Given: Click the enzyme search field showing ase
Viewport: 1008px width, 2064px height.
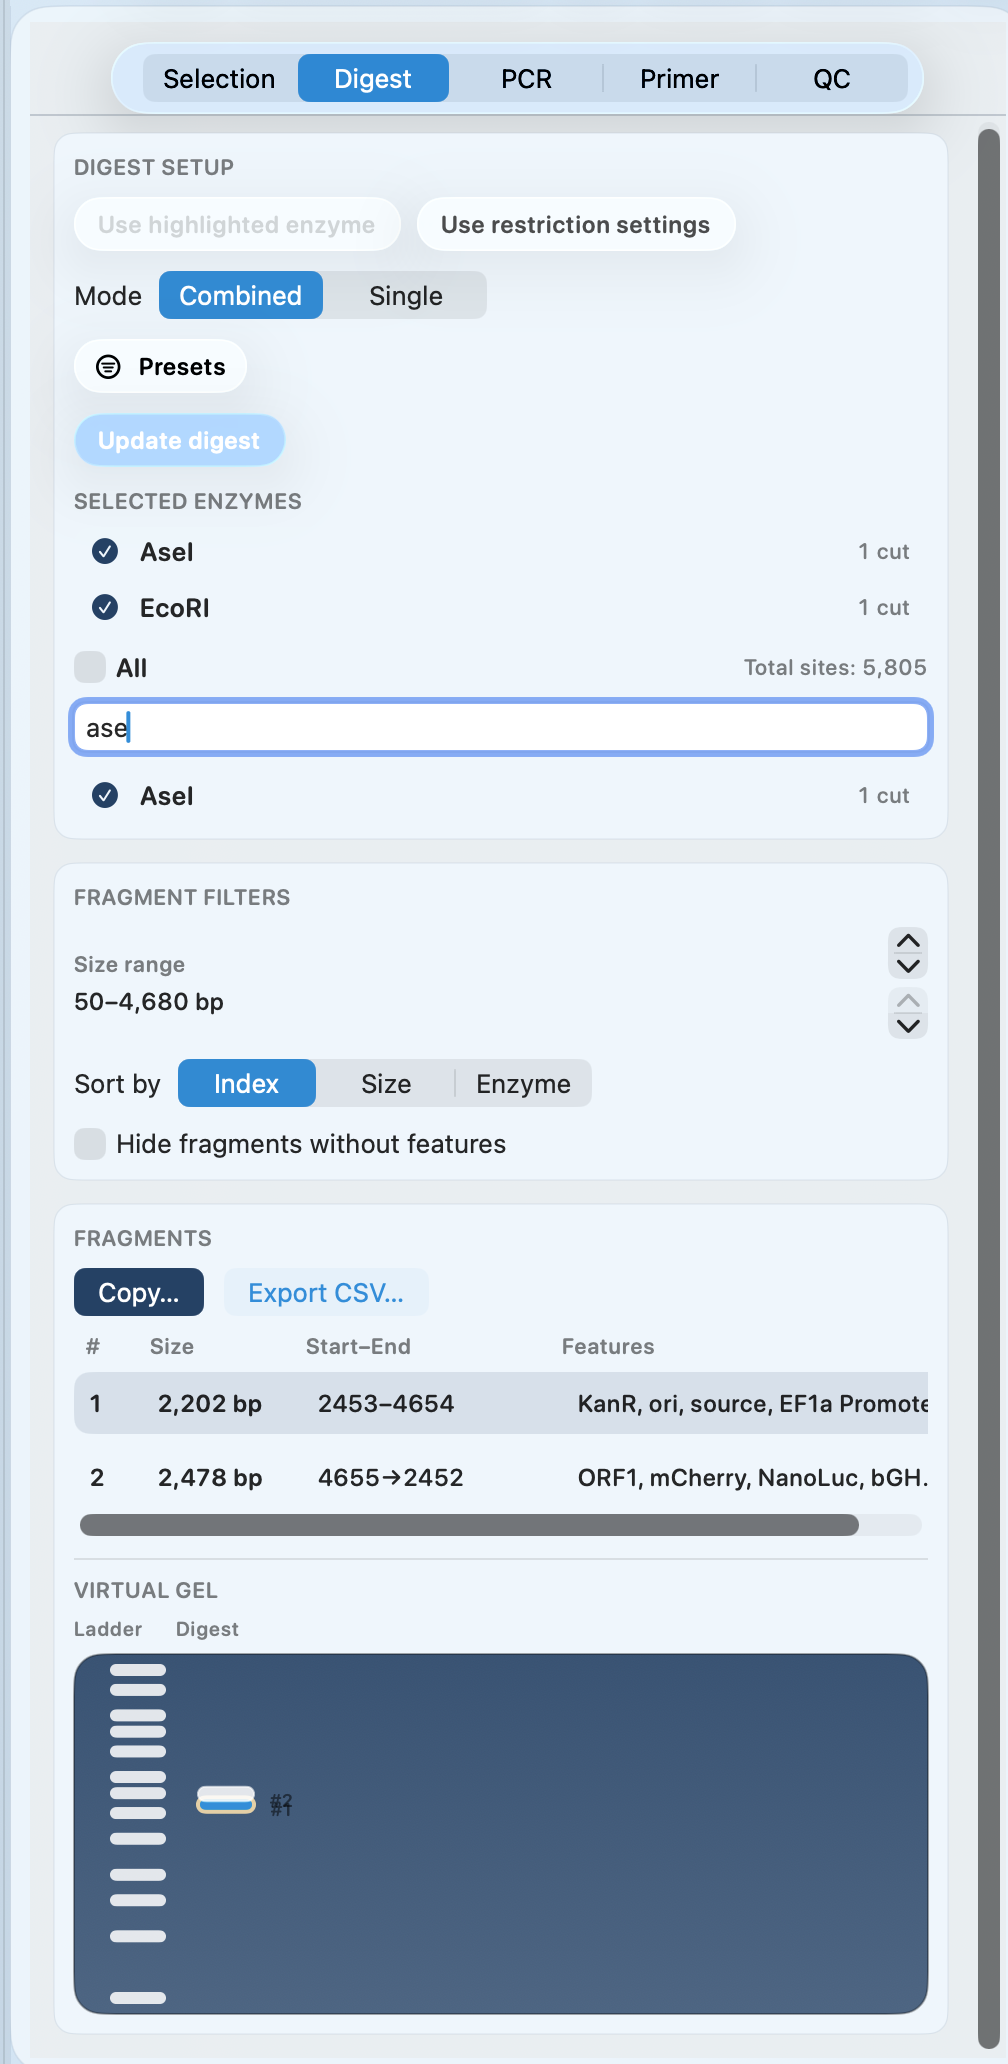Looking at the screenshot, I should 500,728.
